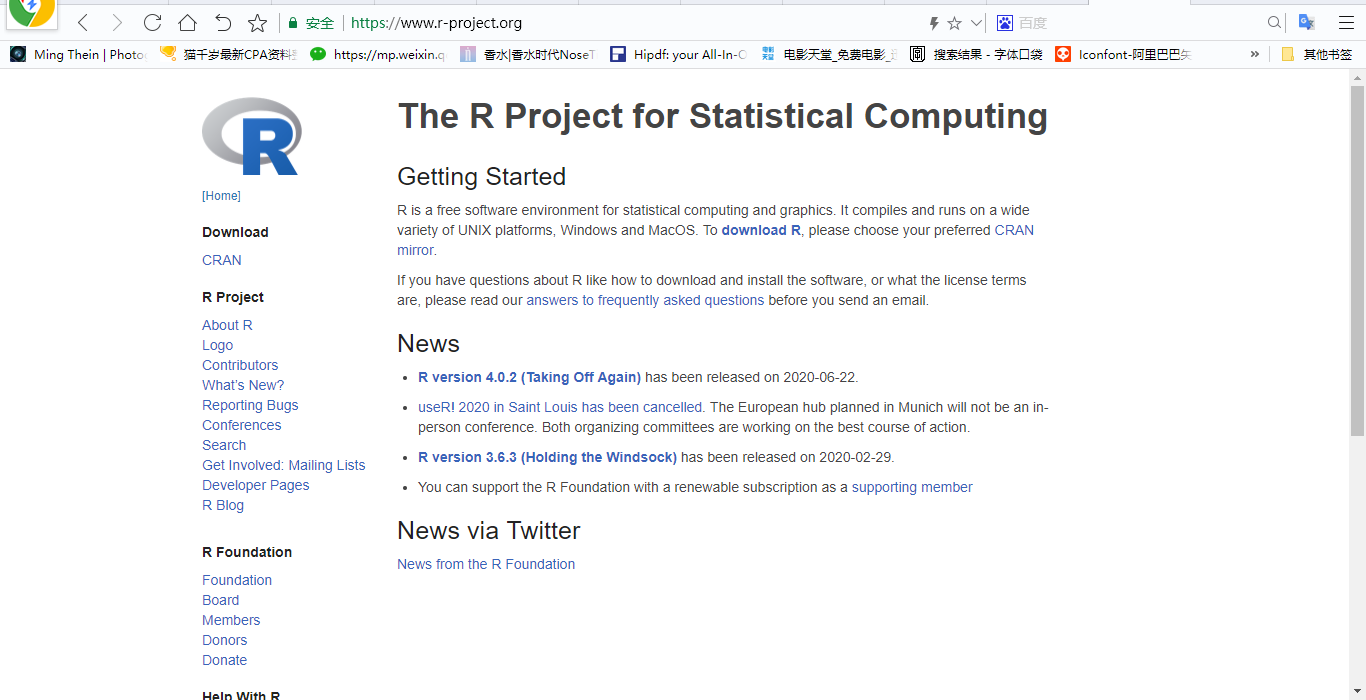Open the Conferences link
The height and width of the screenshot is (700, 1366).
click(x=241, y=425)
